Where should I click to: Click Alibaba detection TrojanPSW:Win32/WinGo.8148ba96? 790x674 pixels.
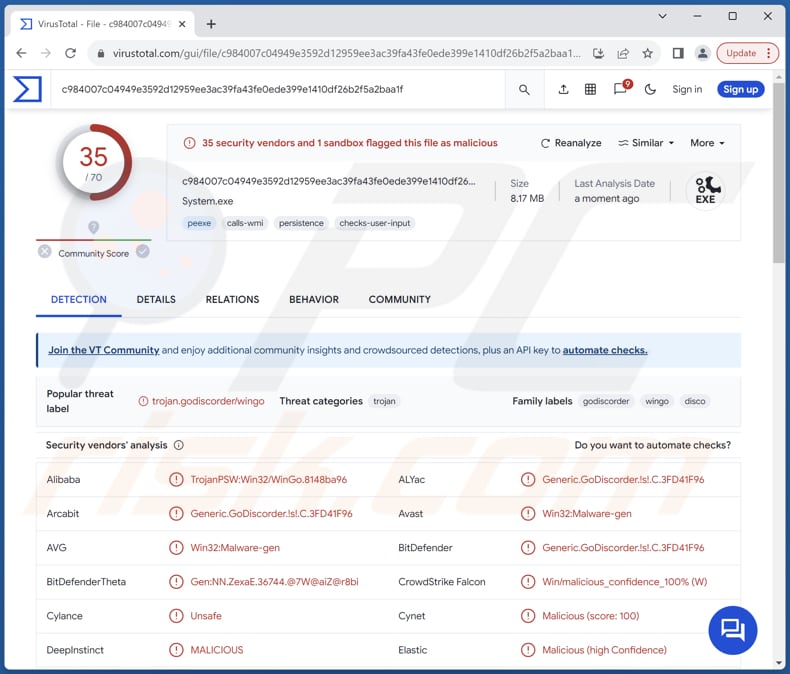[269, 480]
